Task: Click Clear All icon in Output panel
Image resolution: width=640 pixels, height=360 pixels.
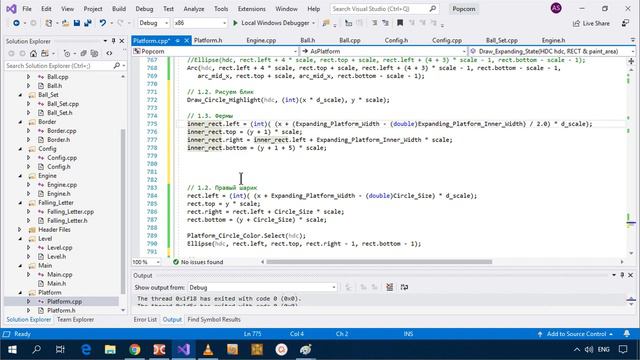Action: click(389, 287)
